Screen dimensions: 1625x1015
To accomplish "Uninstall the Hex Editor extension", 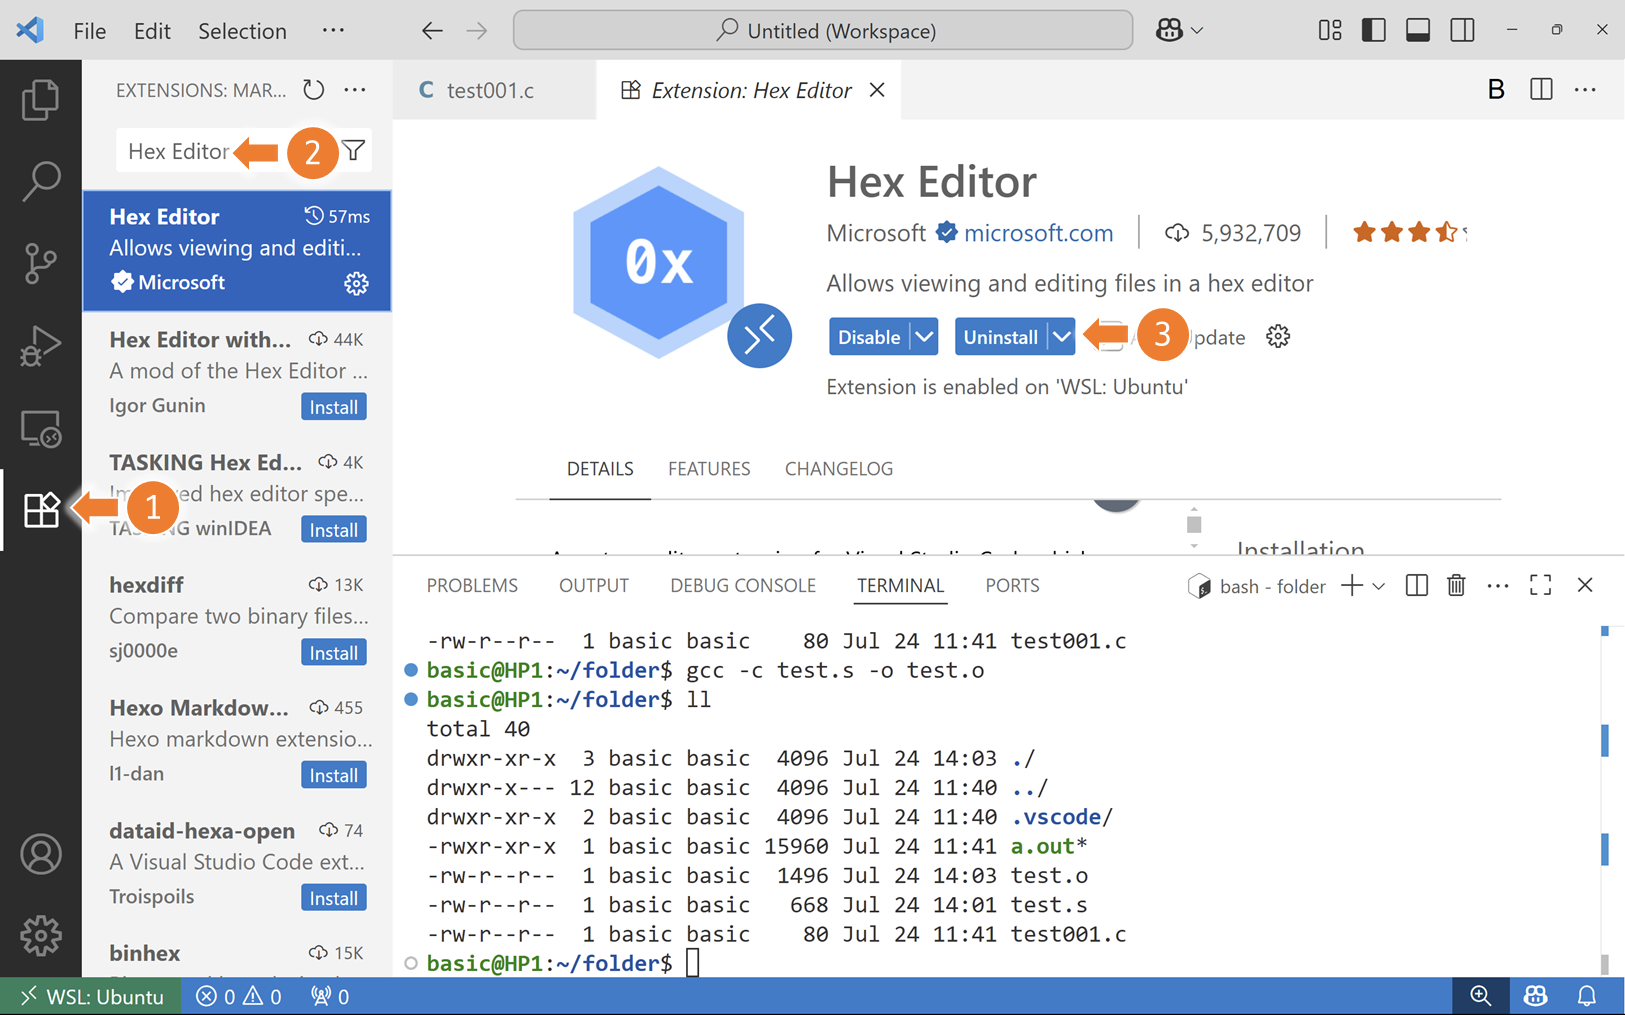I will 1000,337.
